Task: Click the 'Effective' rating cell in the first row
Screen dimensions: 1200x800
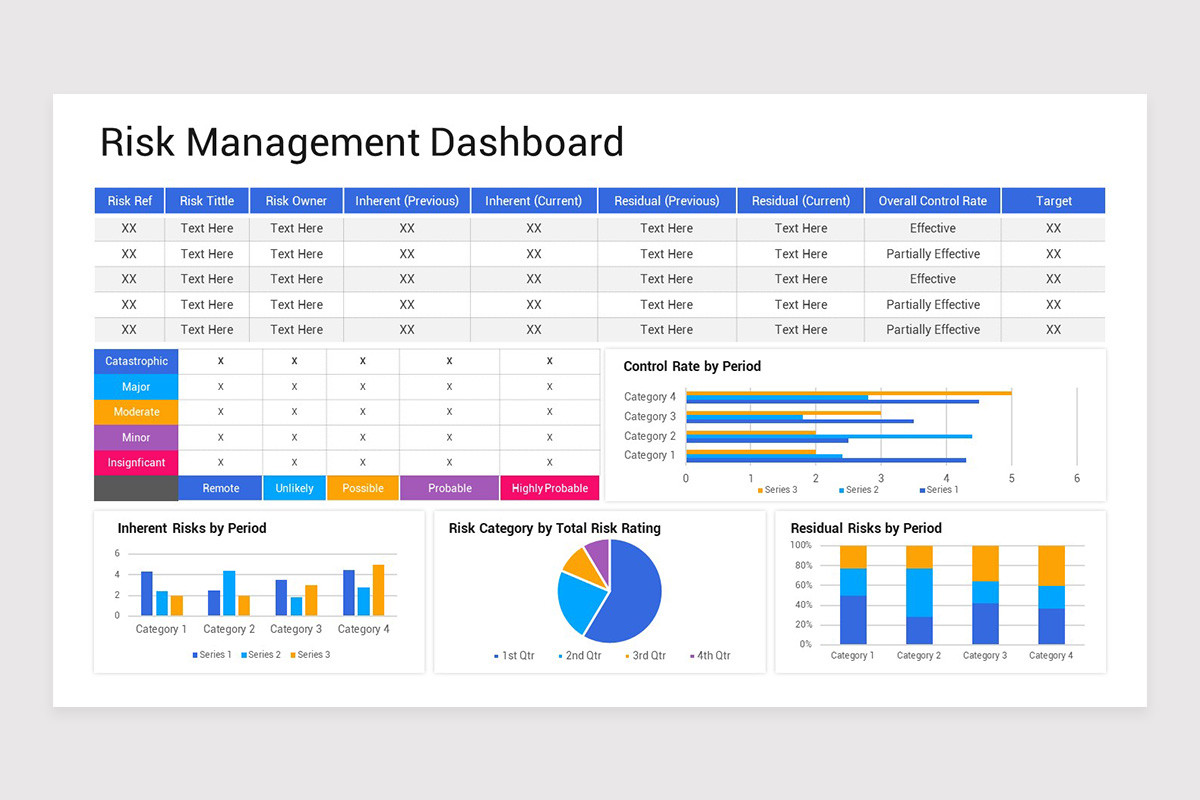Action: coord(932,228)
